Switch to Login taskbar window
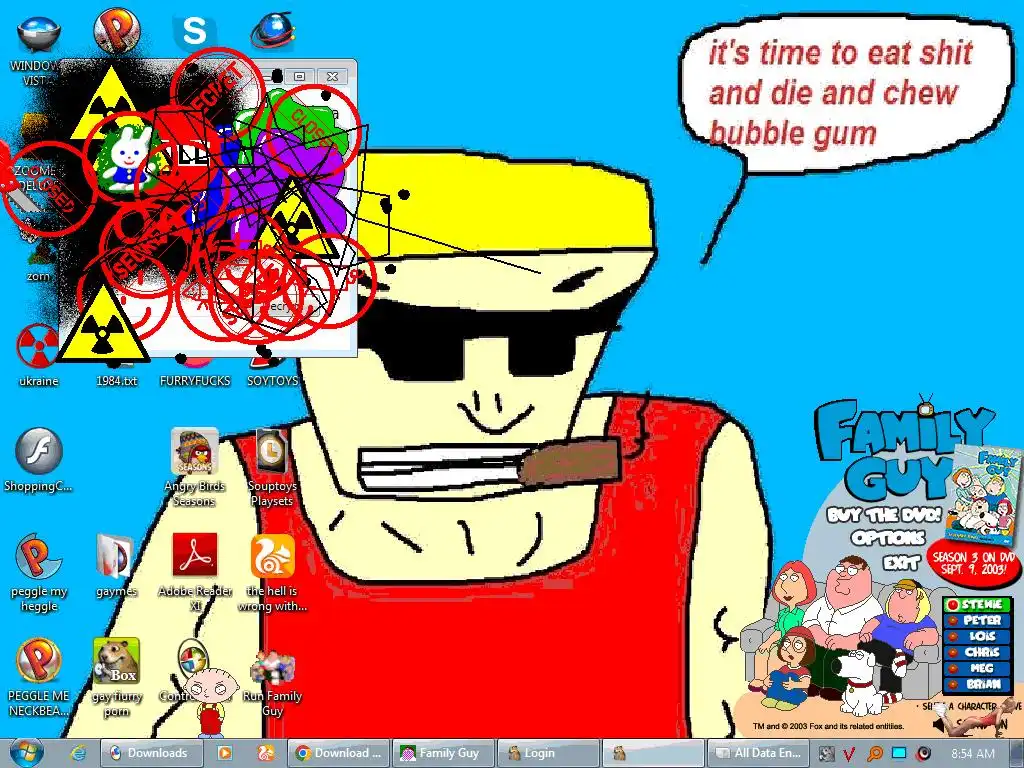This screenshot has height=768, width=1024. tap(549, 753)
